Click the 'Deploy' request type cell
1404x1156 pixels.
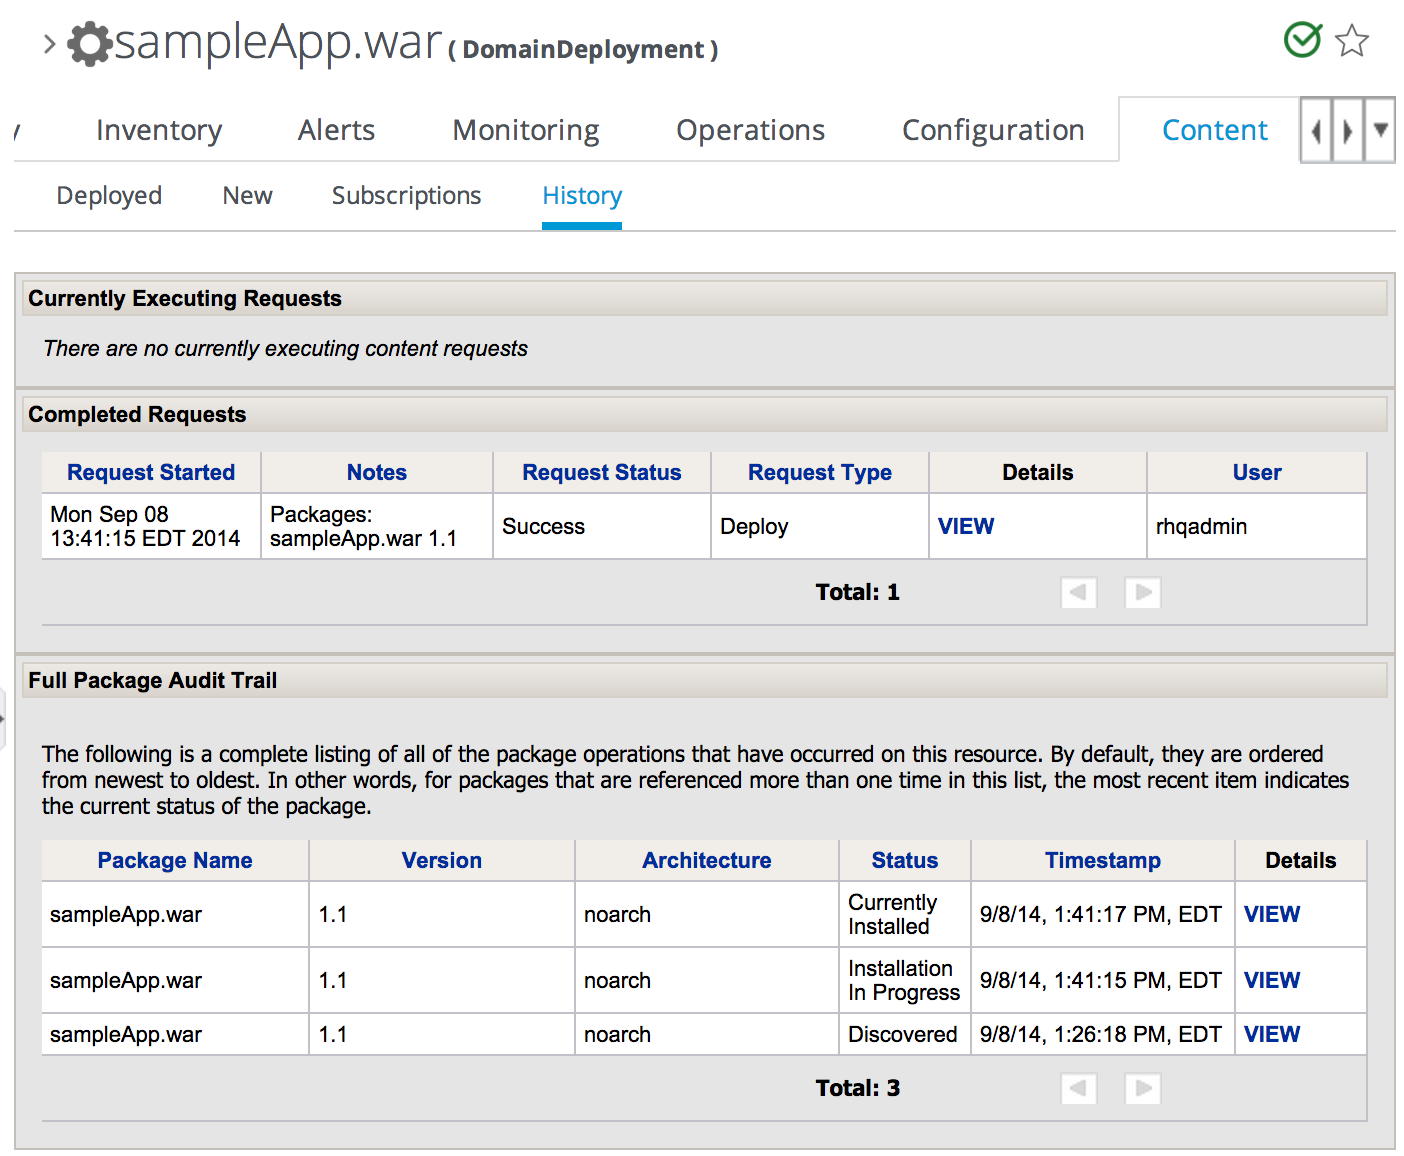point(820,526)
